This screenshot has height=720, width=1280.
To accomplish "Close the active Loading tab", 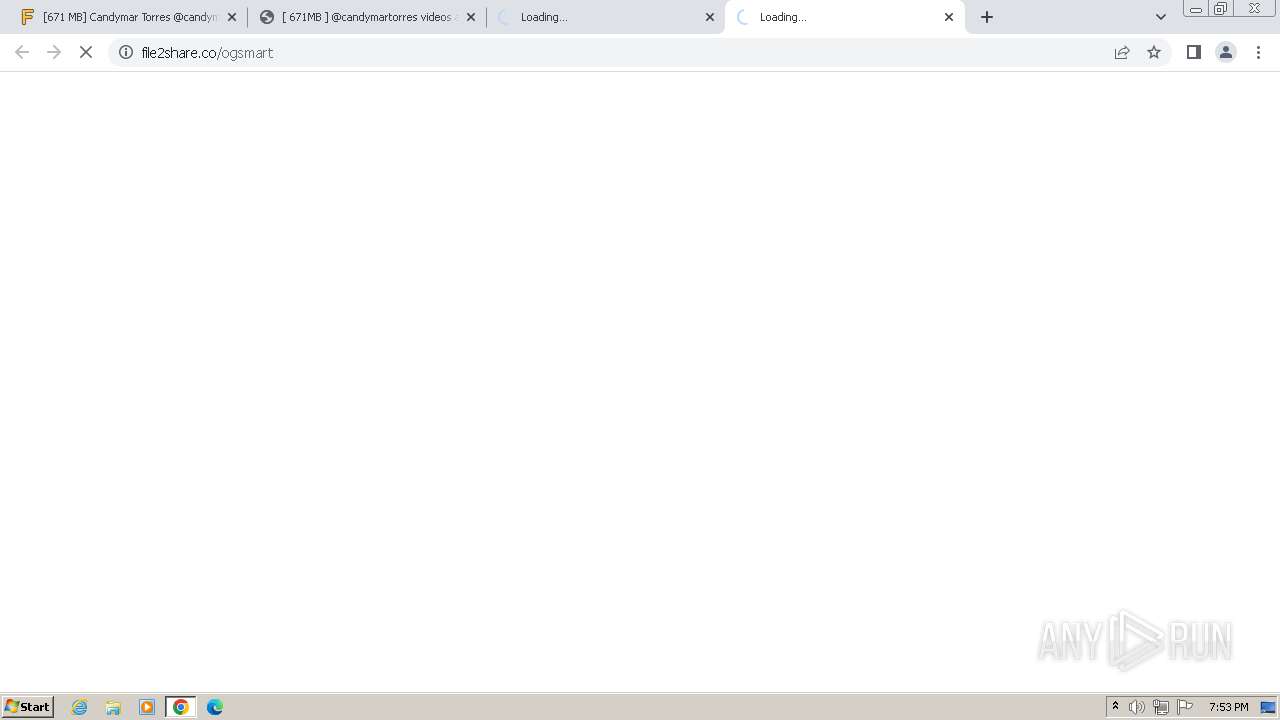I will click(x=949, y=17).
